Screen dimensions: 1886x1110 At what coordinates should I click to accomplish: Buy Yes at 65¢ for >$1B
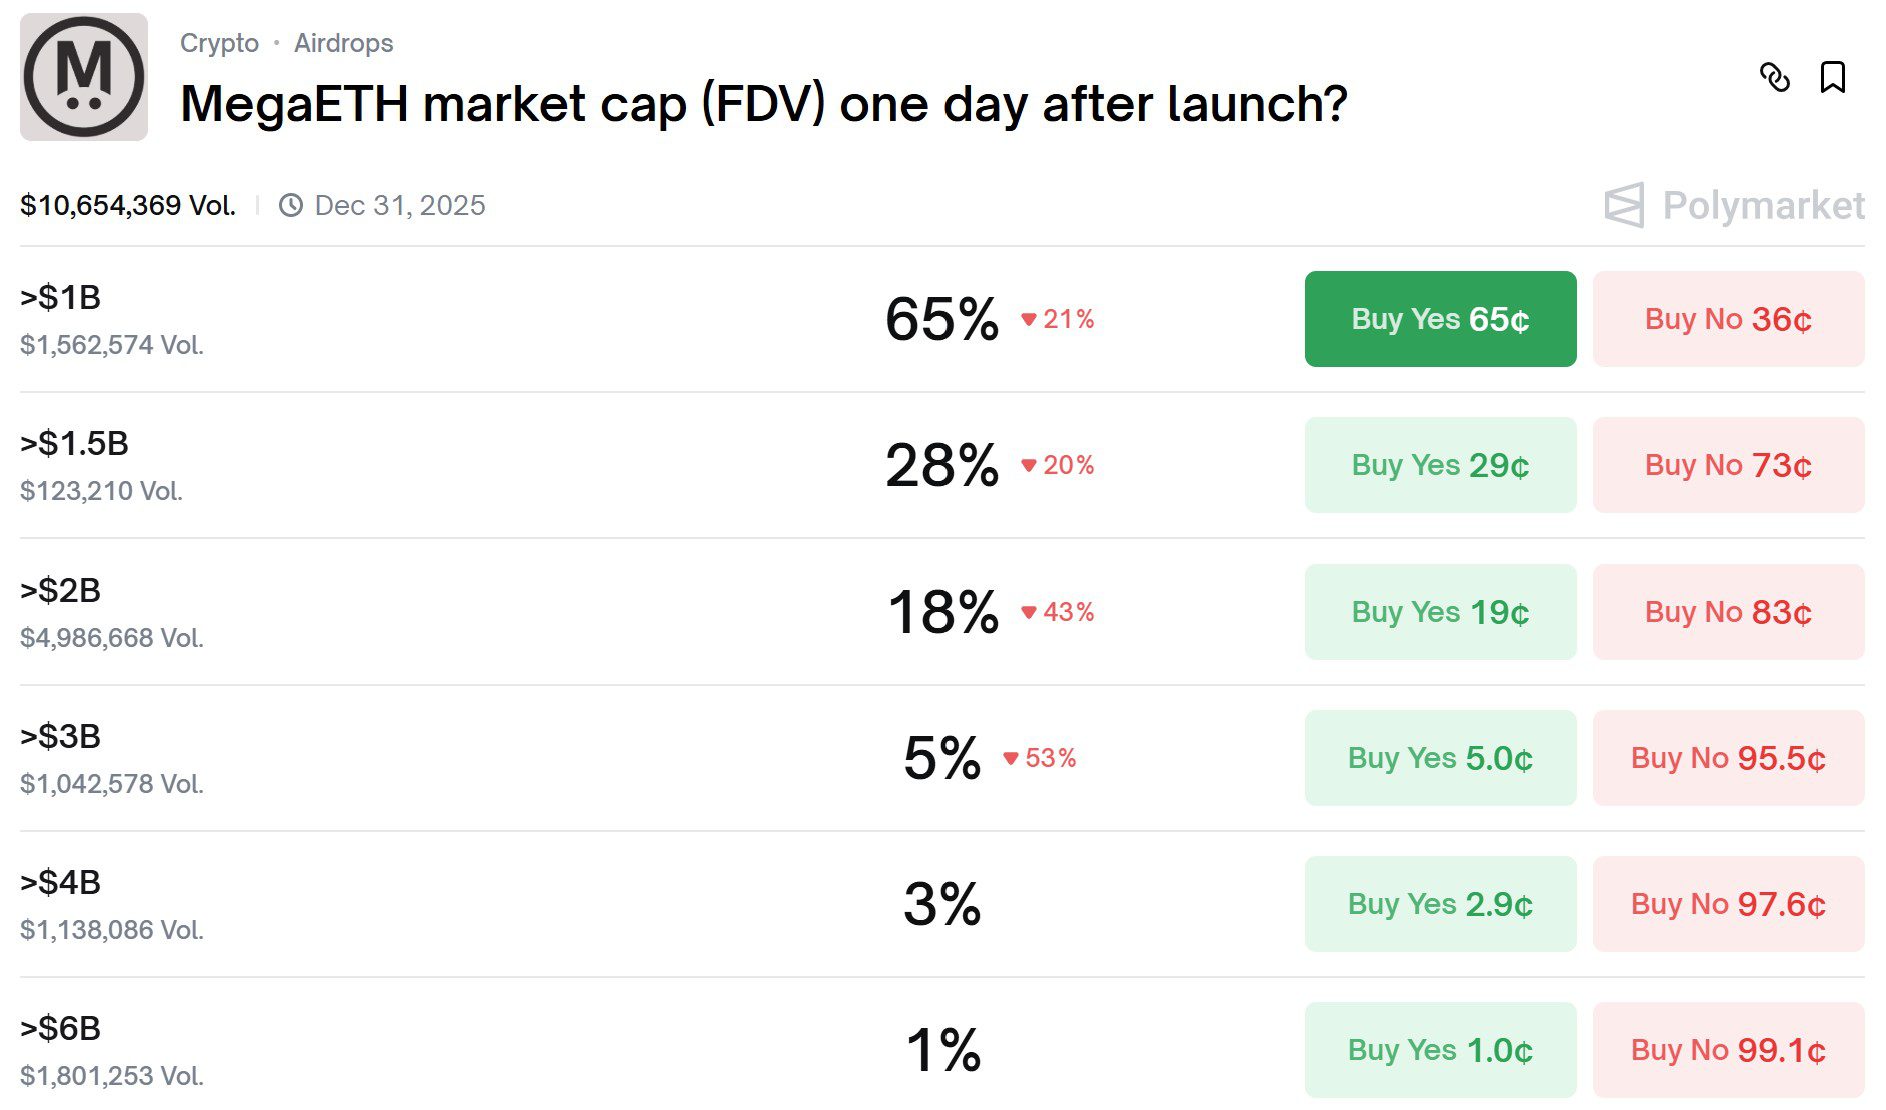pos(1440,319)
